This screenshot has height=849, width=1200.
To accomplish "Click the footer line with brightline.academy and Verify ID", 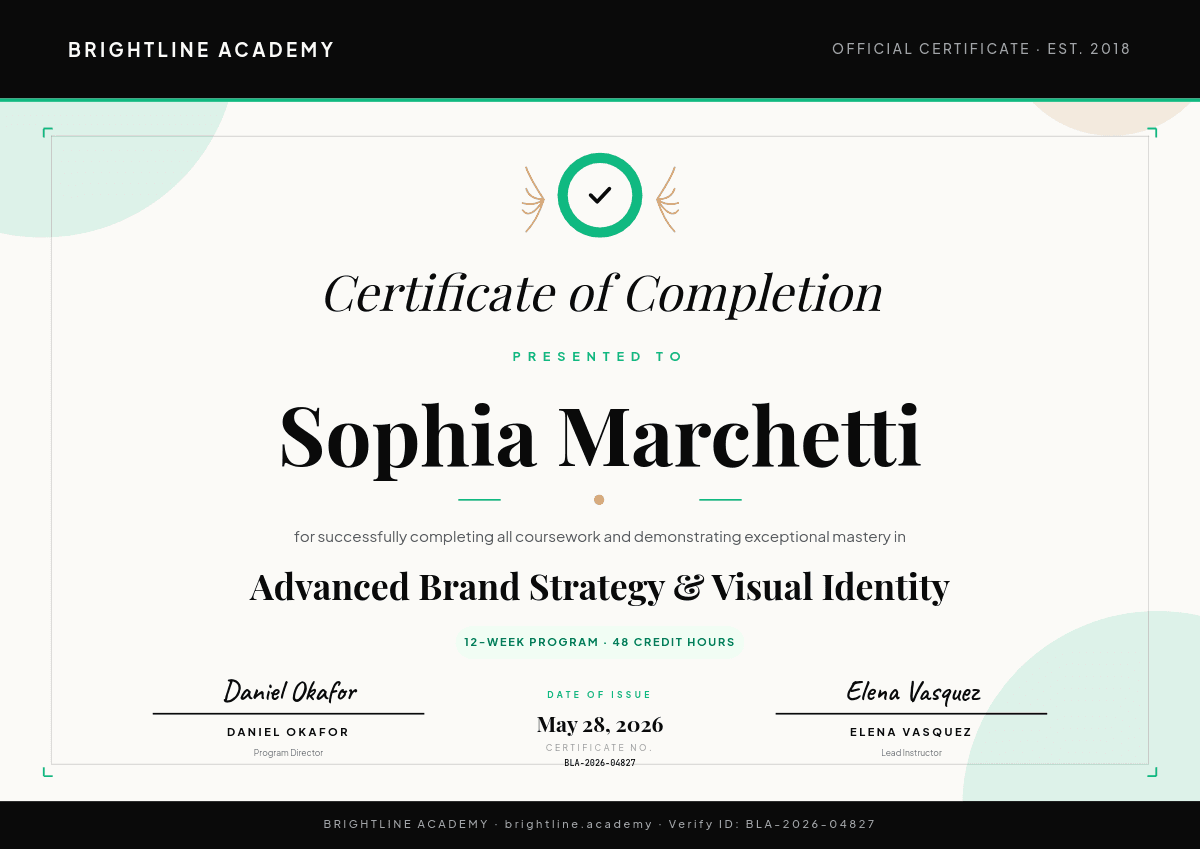I will pyautogui.click(x=600, y=824).
